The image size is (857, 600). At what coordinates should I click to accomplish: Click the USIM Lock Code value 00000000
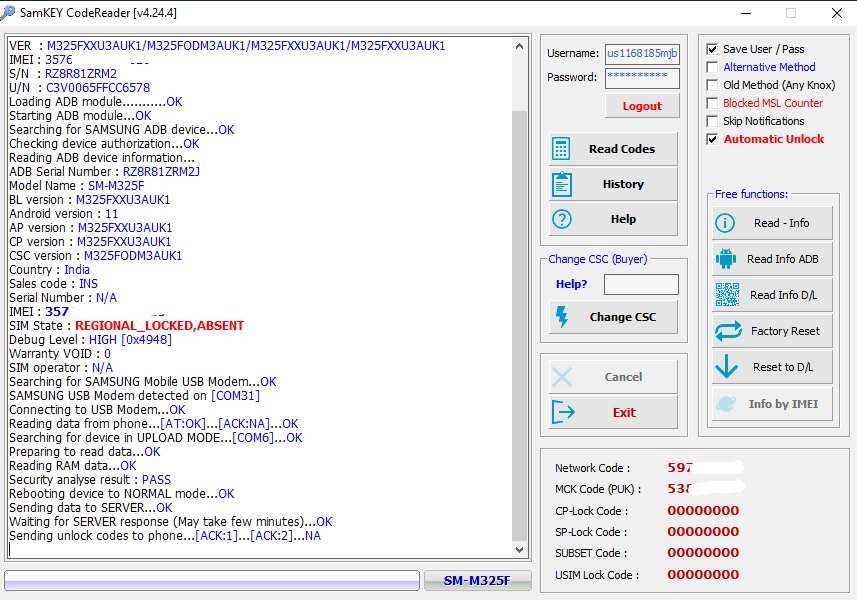(703, 575)
